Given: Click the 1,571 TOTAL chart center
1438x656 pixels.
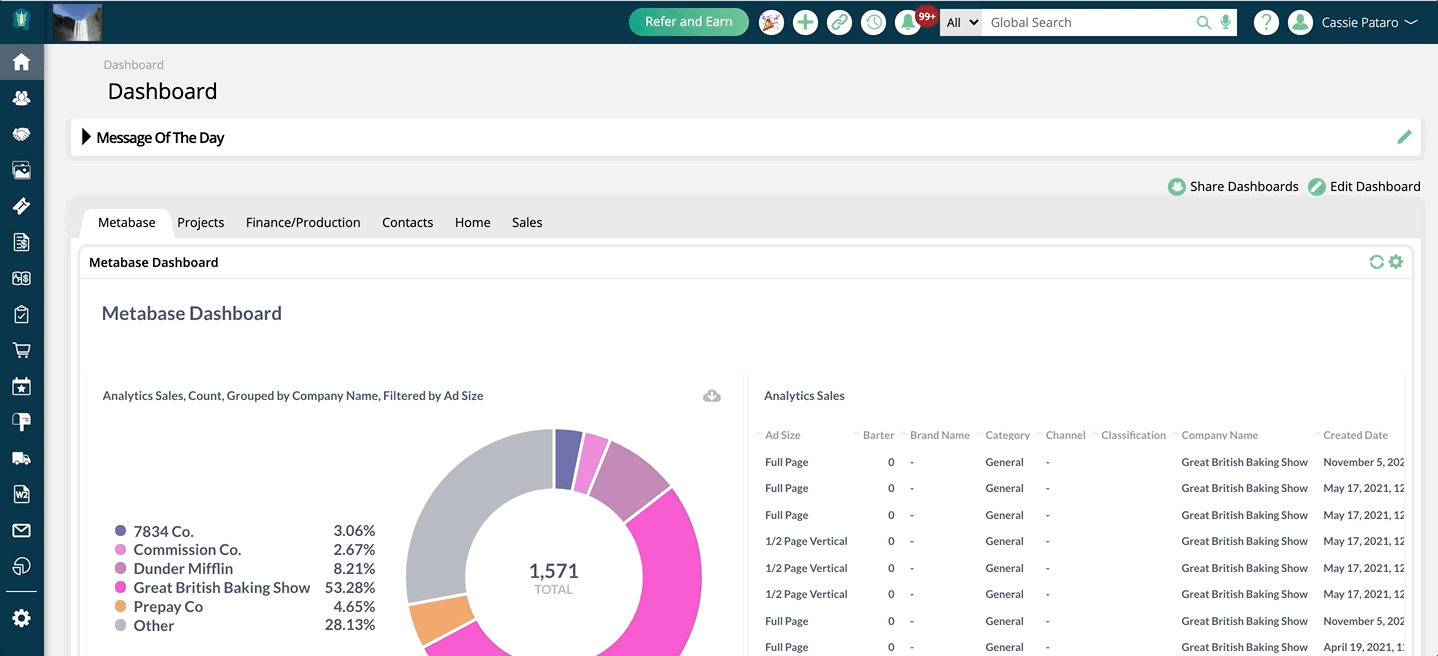Looking at the screenshot, I should pos(553,578).
